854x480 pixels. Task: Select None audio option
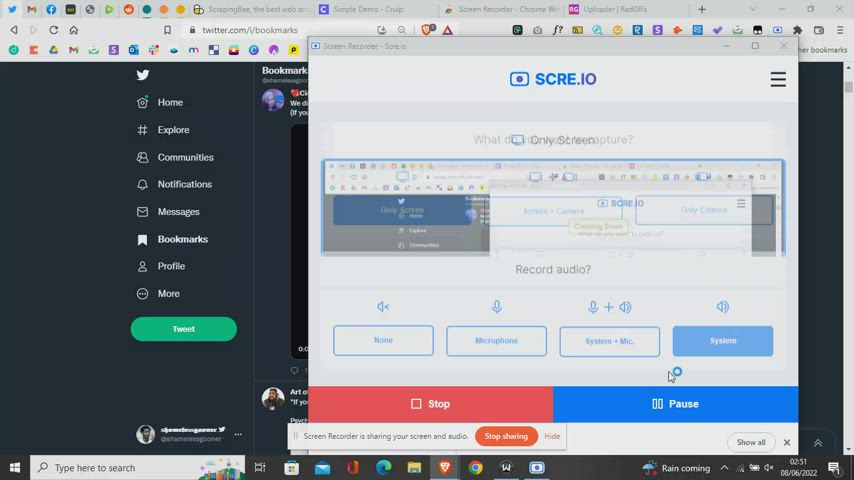pyautogui.click(x=383, y=341)
